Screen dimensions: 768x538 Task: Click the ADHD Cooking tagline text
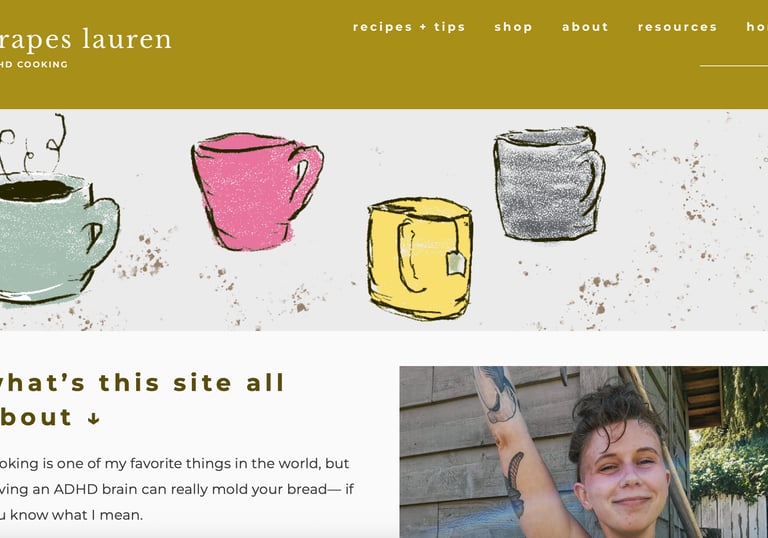pyautogui.click(x=33, y=64)
